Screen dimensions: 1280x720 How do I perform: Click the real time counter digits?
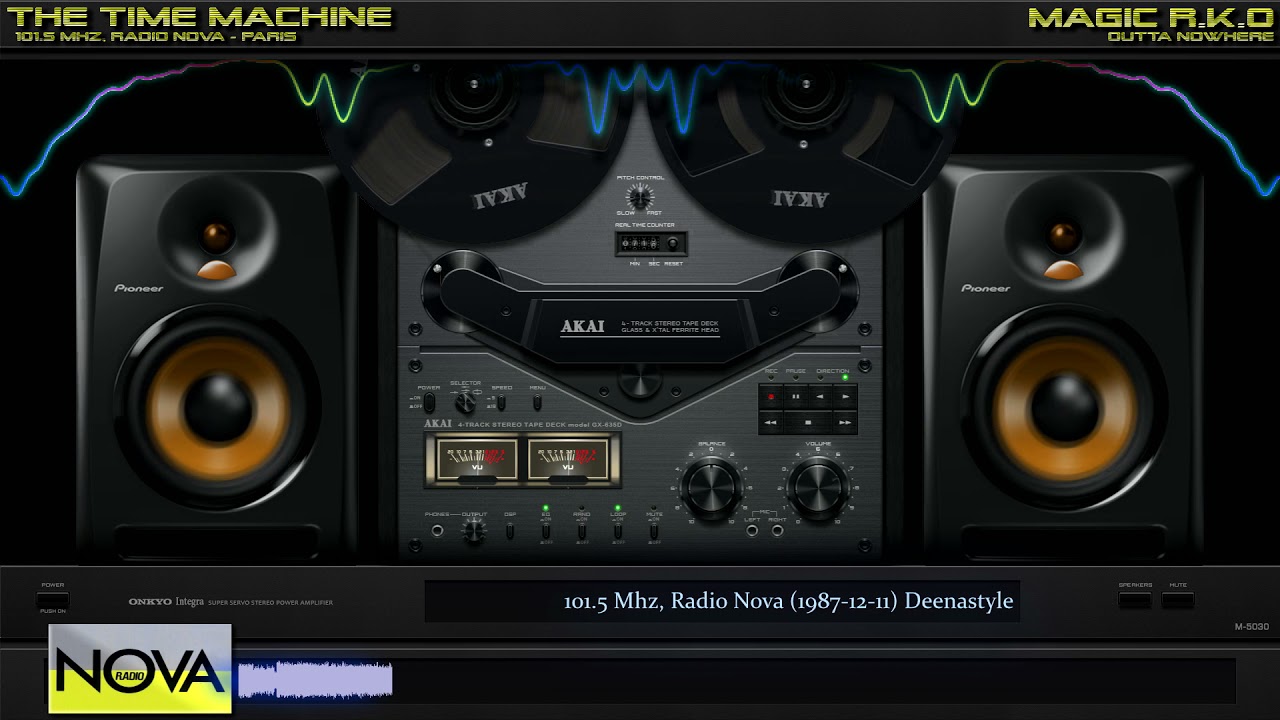(639, 243)
